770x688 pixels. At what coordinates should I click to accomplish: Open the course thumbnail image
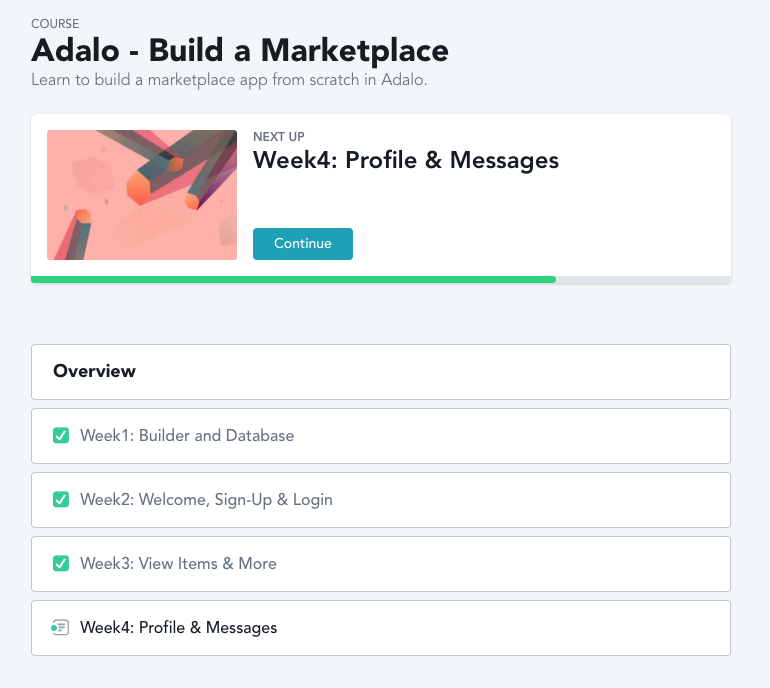[142, 195]
